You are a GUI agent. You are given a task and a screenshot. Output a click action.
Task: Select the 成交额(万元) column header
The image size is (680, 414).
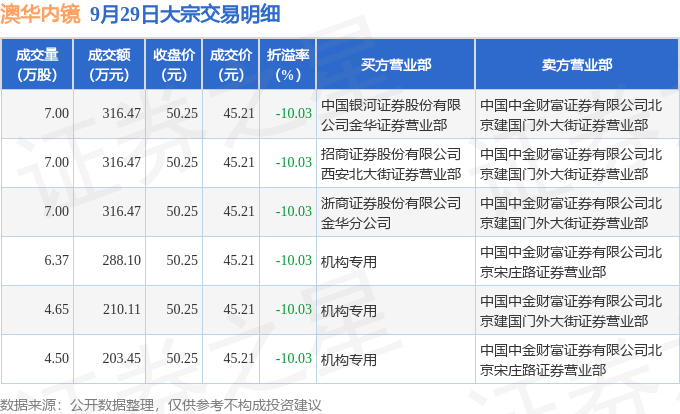109,65
